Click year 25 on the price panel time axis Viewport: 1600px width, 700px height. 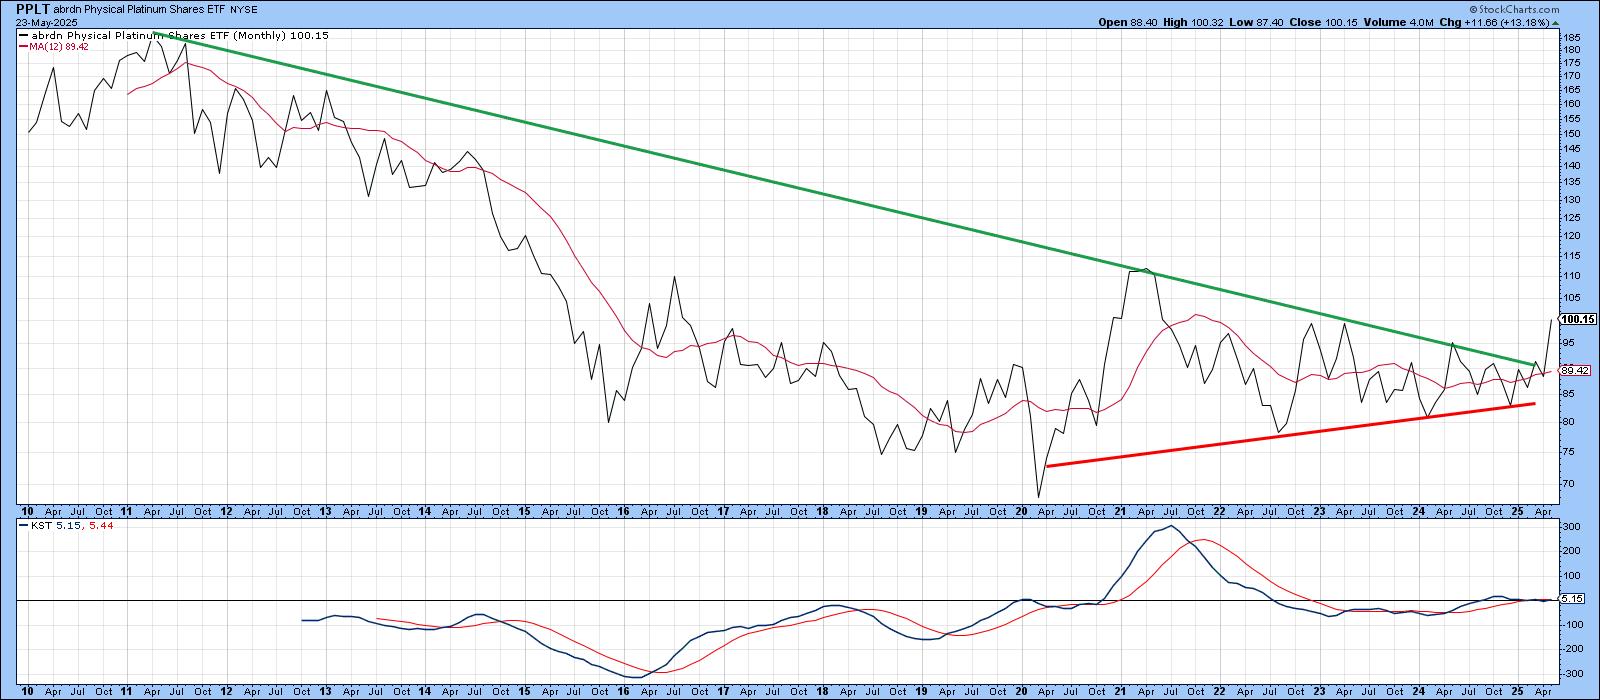pyautogui.click(x=1517, y=510)
